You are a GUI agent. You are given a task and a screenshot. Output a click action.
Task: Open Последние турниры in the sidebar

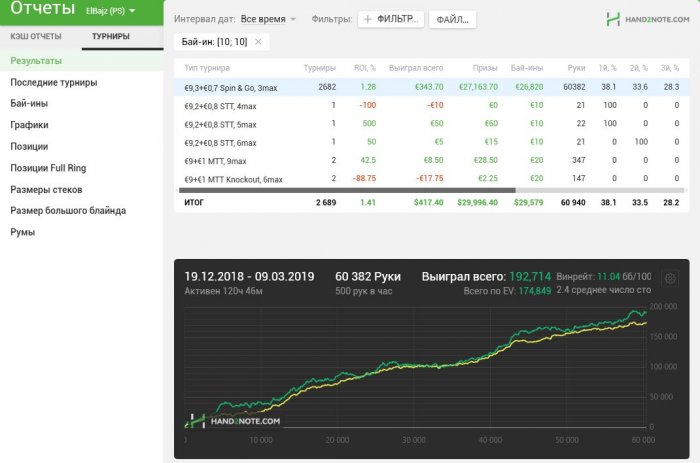[x=53, y=82]
